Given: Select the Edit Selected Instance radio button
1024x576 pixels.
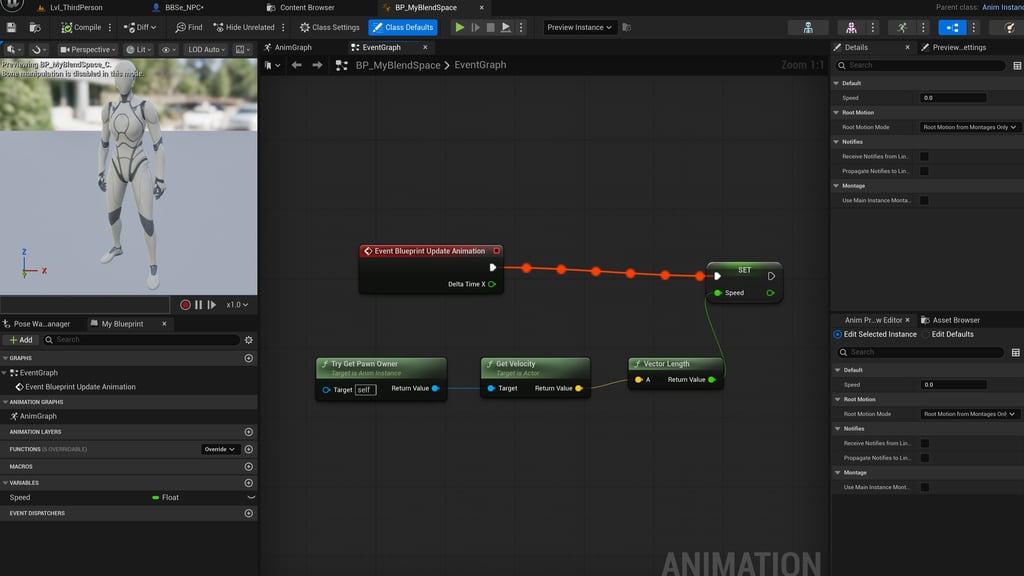Looking at the screenshot, I should (x=838, y=334).
